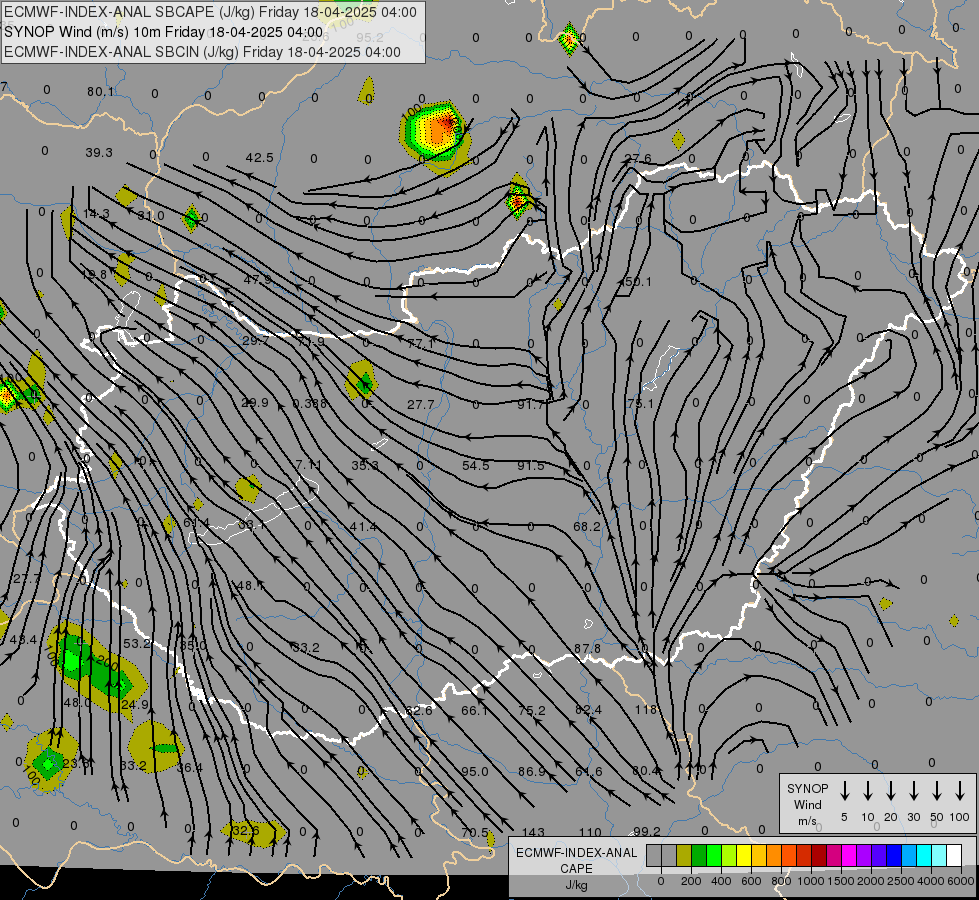
Task: Click the map value 42.5
Action: point(259,158)
